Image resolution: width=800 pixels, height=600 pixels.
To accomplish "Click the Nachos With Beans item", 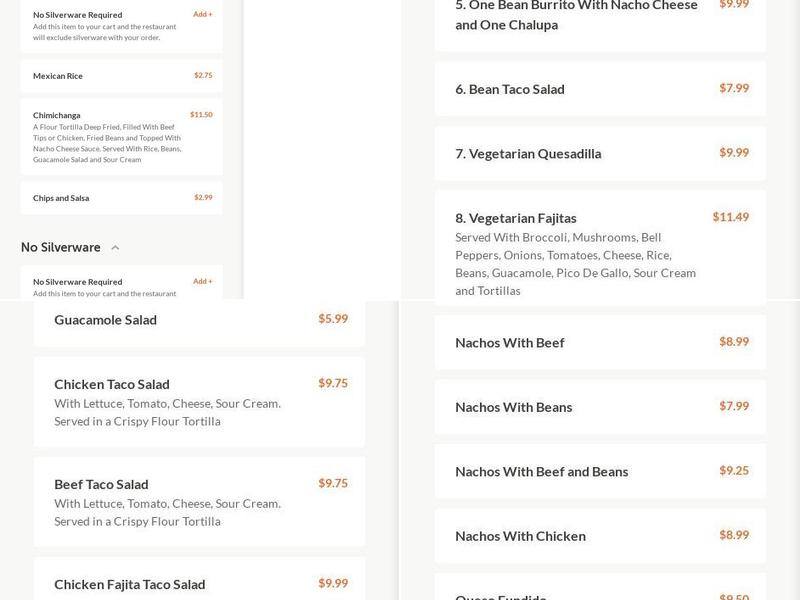I will [600, 407].
